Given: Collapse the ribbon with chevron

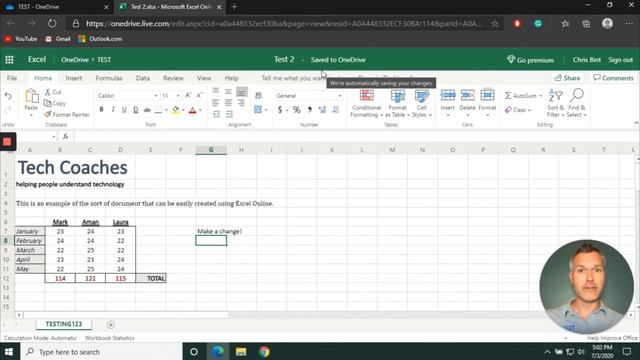Looking at the screenshot, I should (x=636, y=123).
